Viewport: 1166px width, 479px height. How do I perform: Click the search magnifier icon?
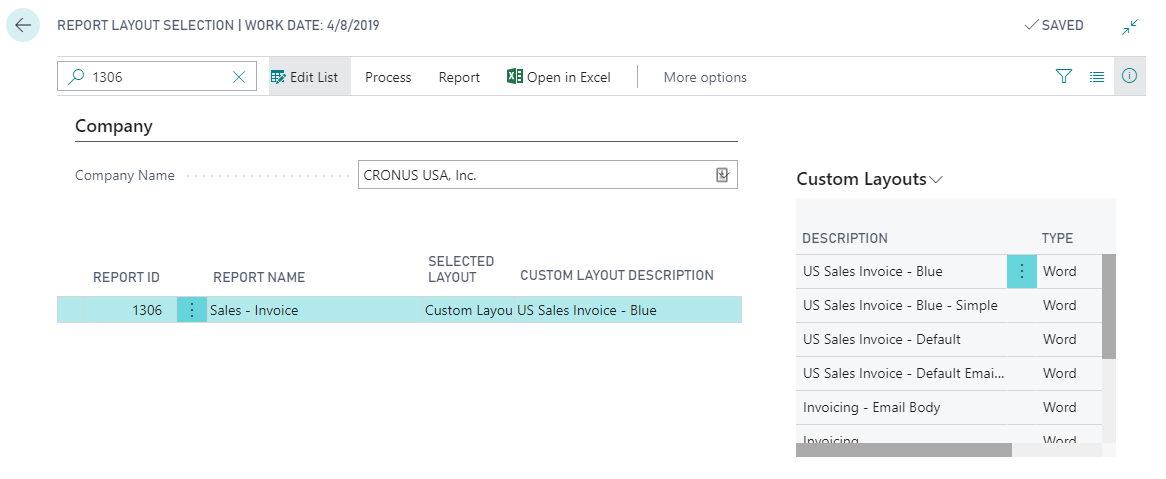[76, 77]
